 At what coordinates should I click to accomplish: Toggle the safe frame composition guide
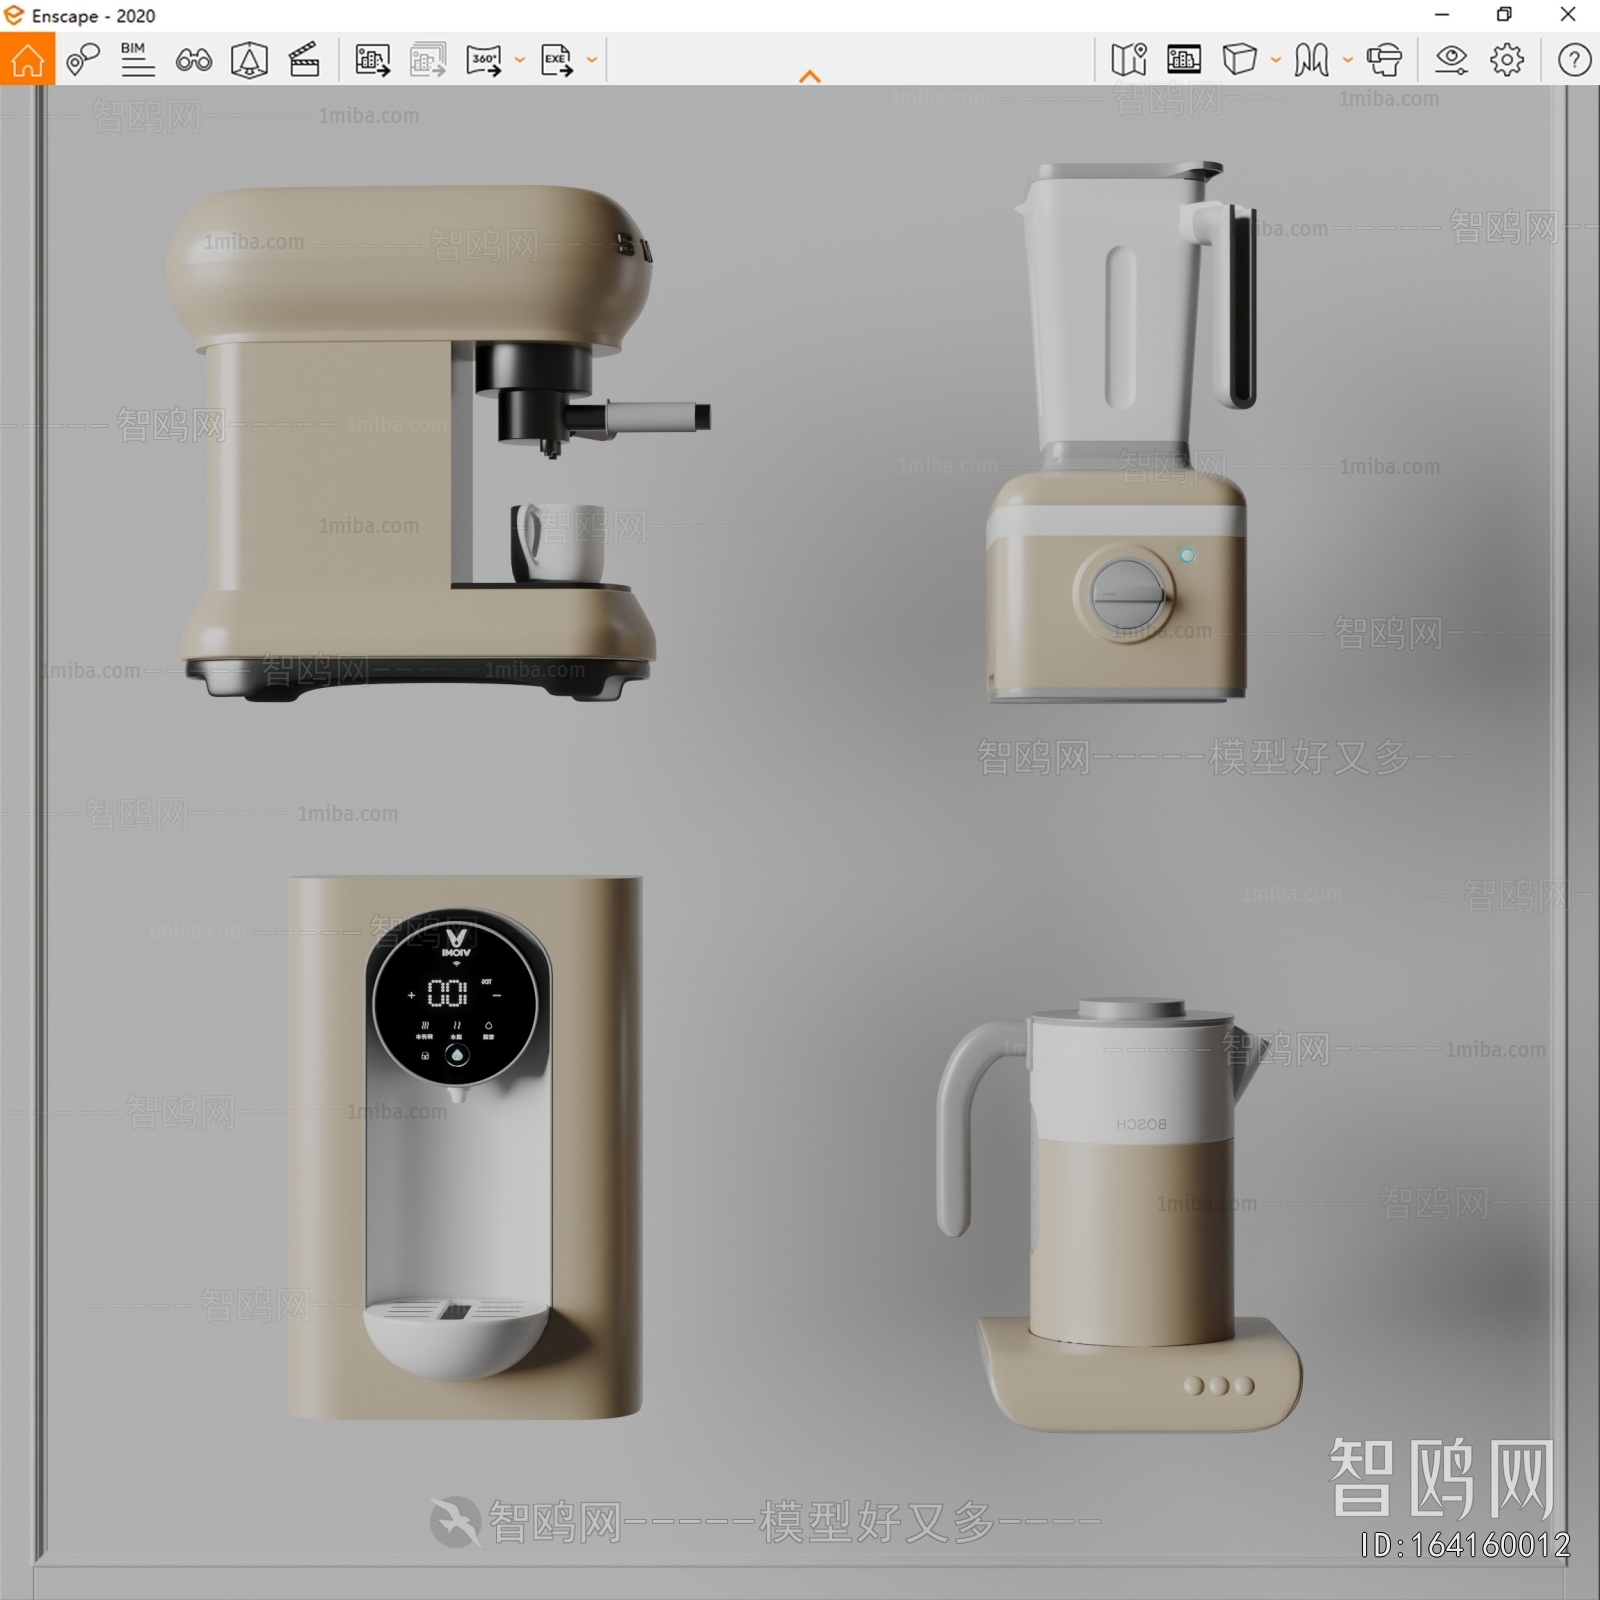coord(249,60)
